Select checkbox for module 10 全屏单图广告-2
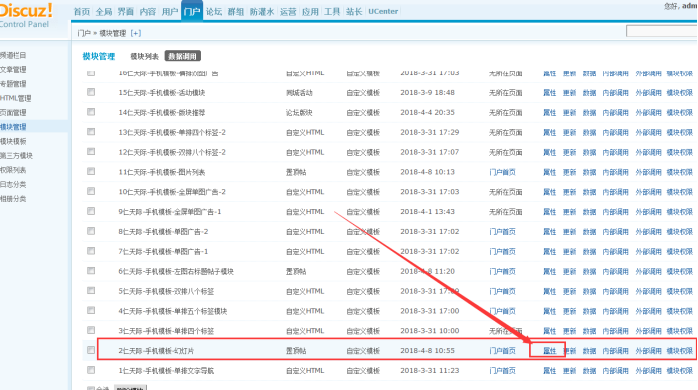The height and width of the screenshot is (390, 698). (x=91, y=191)
